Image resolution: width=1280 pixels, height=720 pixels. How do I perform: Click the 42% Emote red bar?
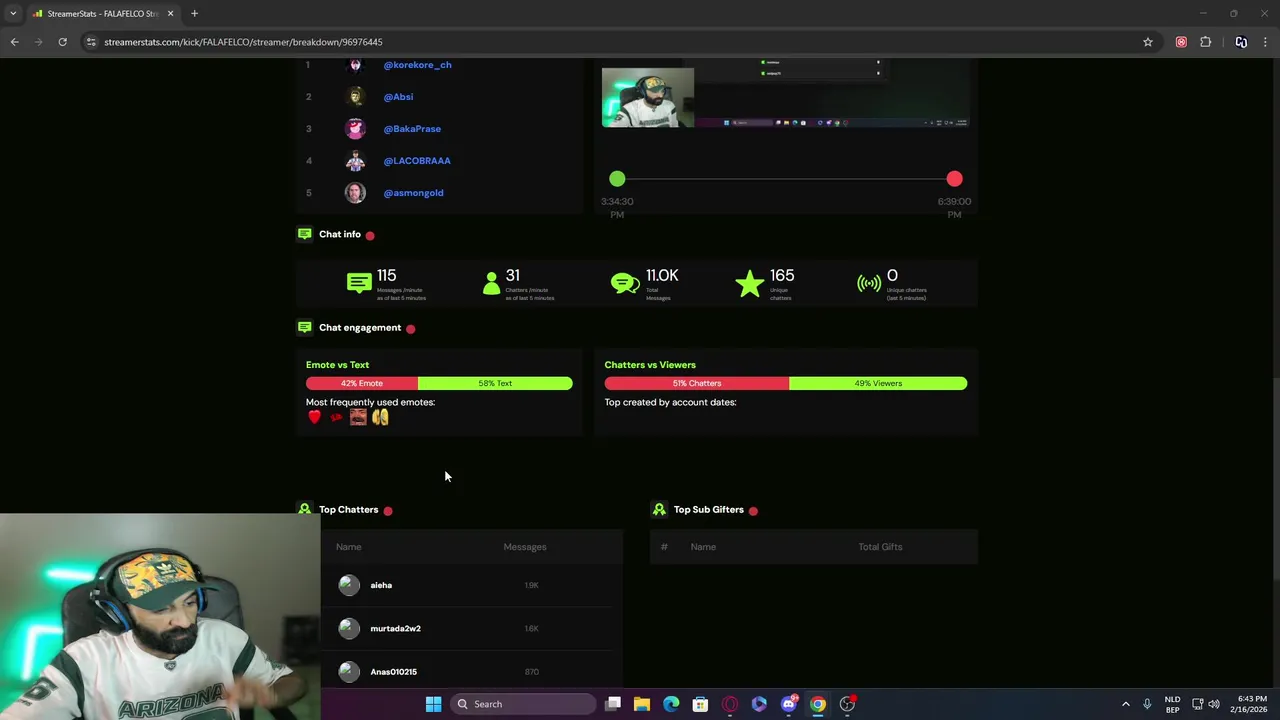click(362, 383)
